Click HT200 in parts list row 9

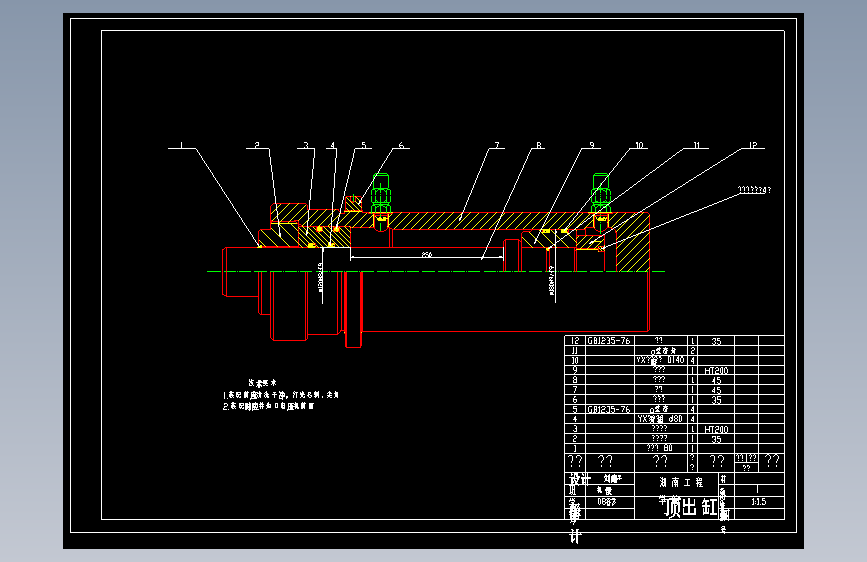point(716,371)
